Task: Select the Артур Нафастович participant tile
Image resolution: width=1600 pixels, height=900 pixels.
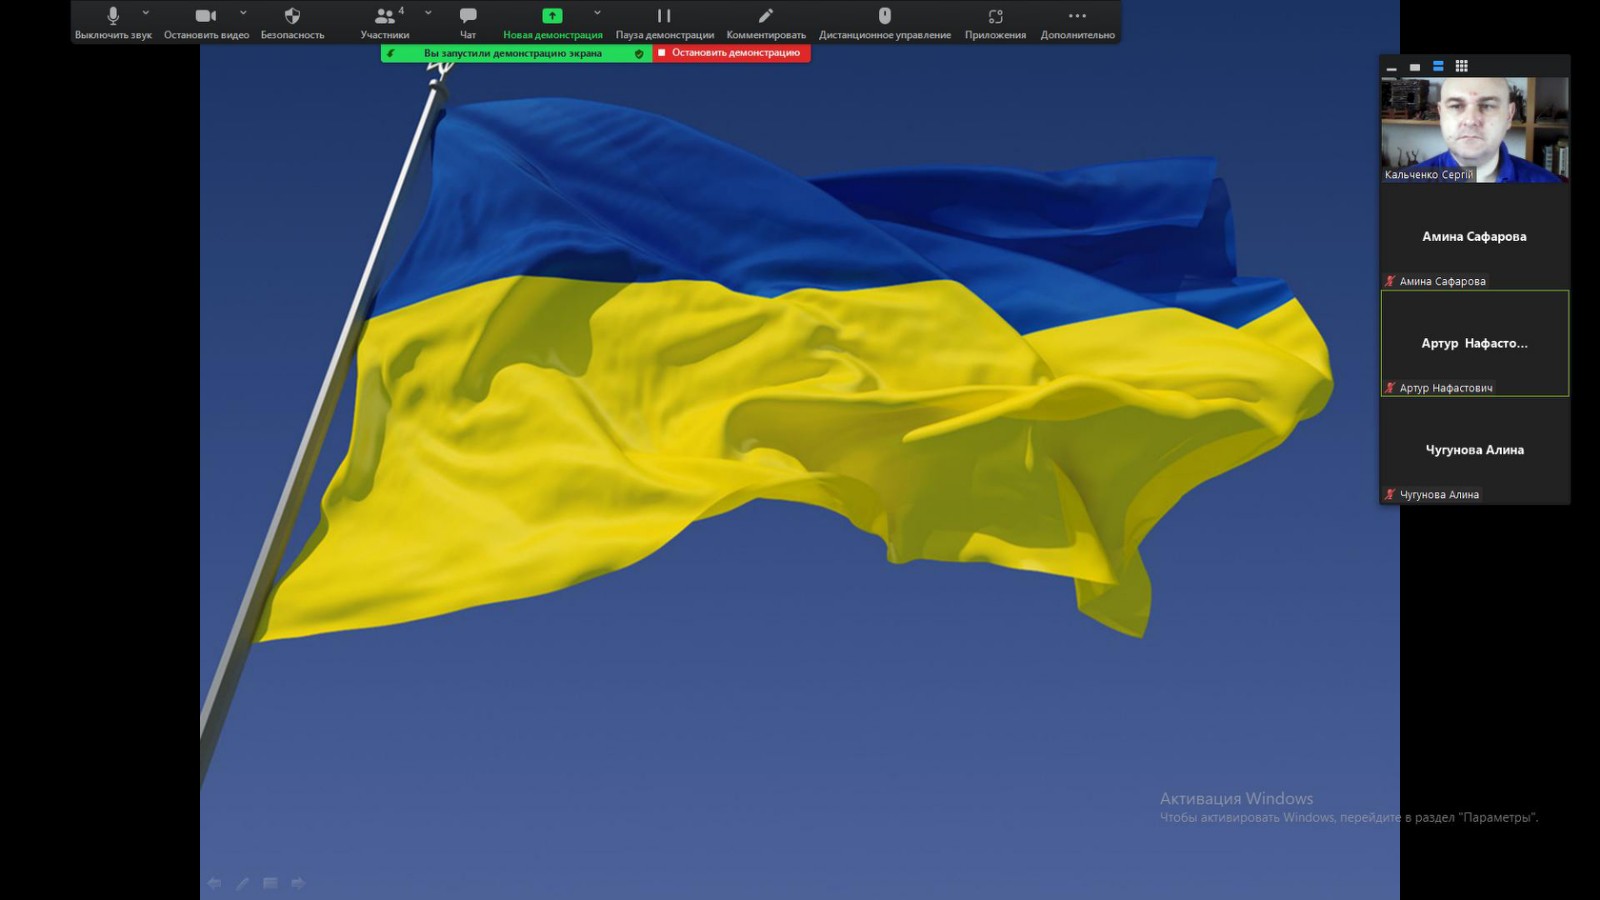Action: coord(1475,343)
